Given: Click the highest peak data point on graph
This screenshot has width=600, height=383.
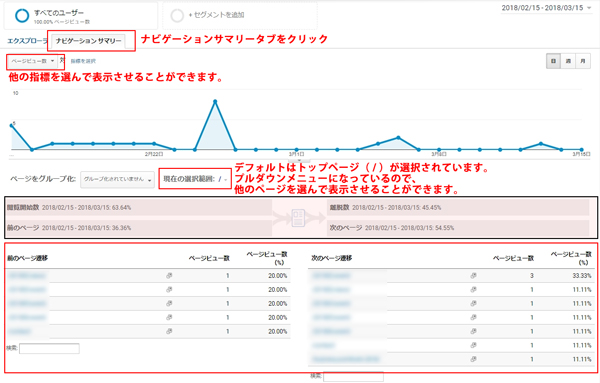Looking at the screenshot, I should (x=215, y=101).
